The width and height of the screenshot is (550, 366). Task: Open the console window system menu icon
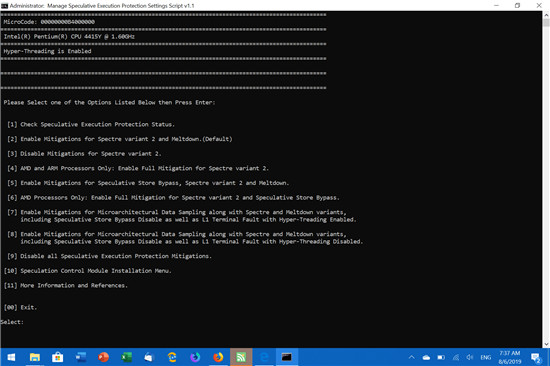(x=5, y=6)
